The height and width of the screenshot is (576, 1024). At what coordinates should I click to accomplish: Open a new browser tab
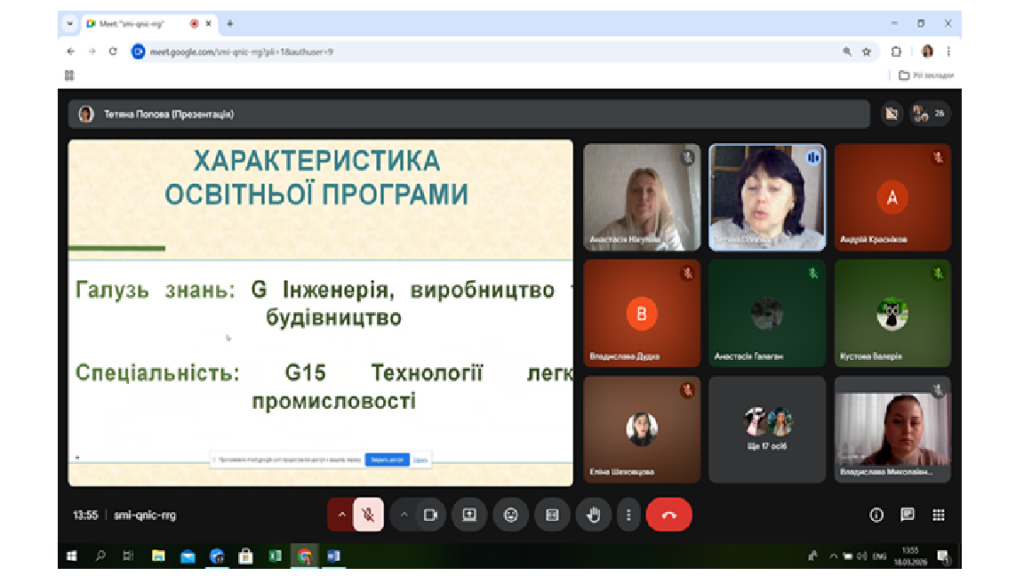(230, 24)
